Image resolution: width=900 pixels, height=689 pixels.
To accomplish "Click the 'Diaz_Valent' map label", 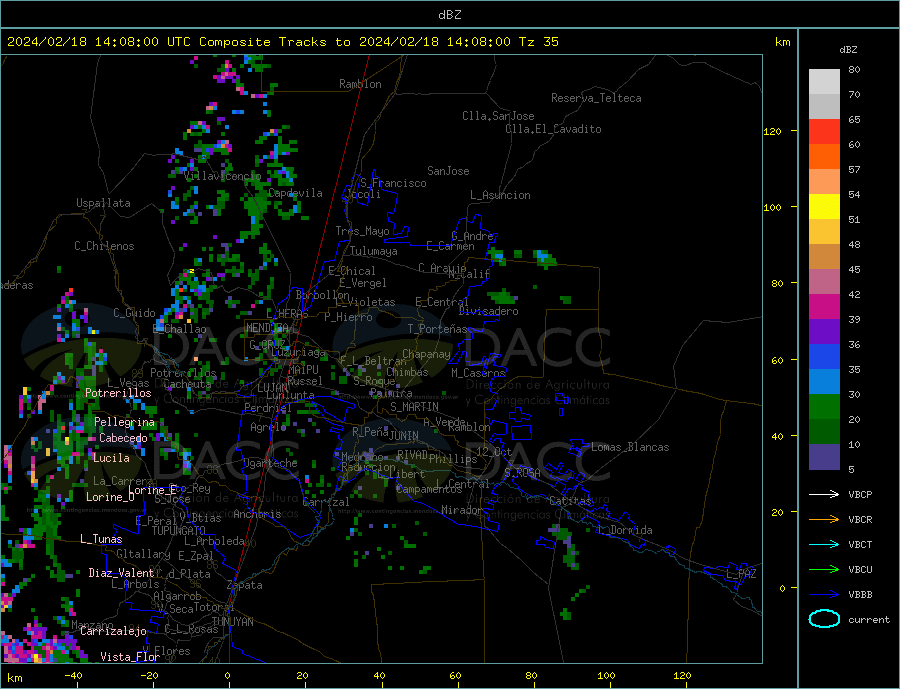I will click(121, 573).
